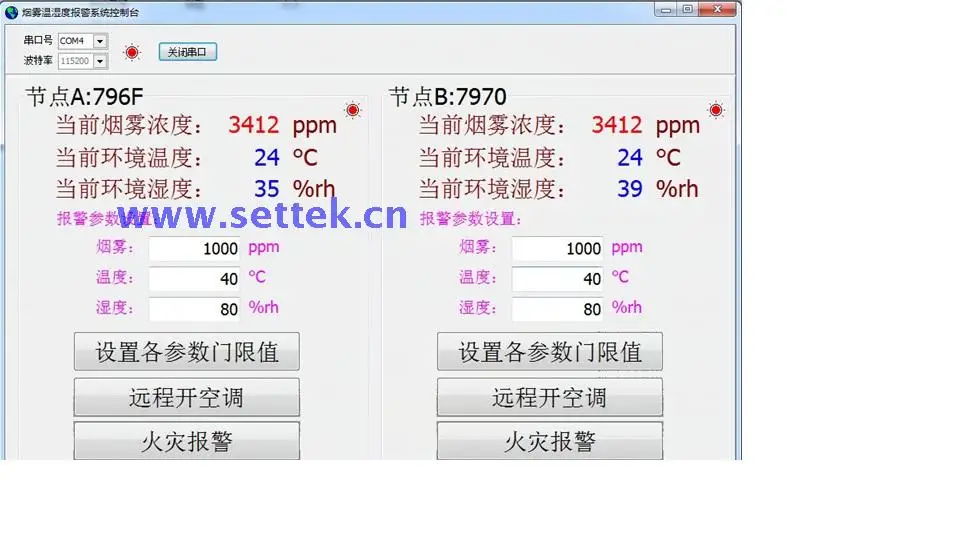Click the 节点B:7970 heading

pyautogui.click(x=448, y=97)
